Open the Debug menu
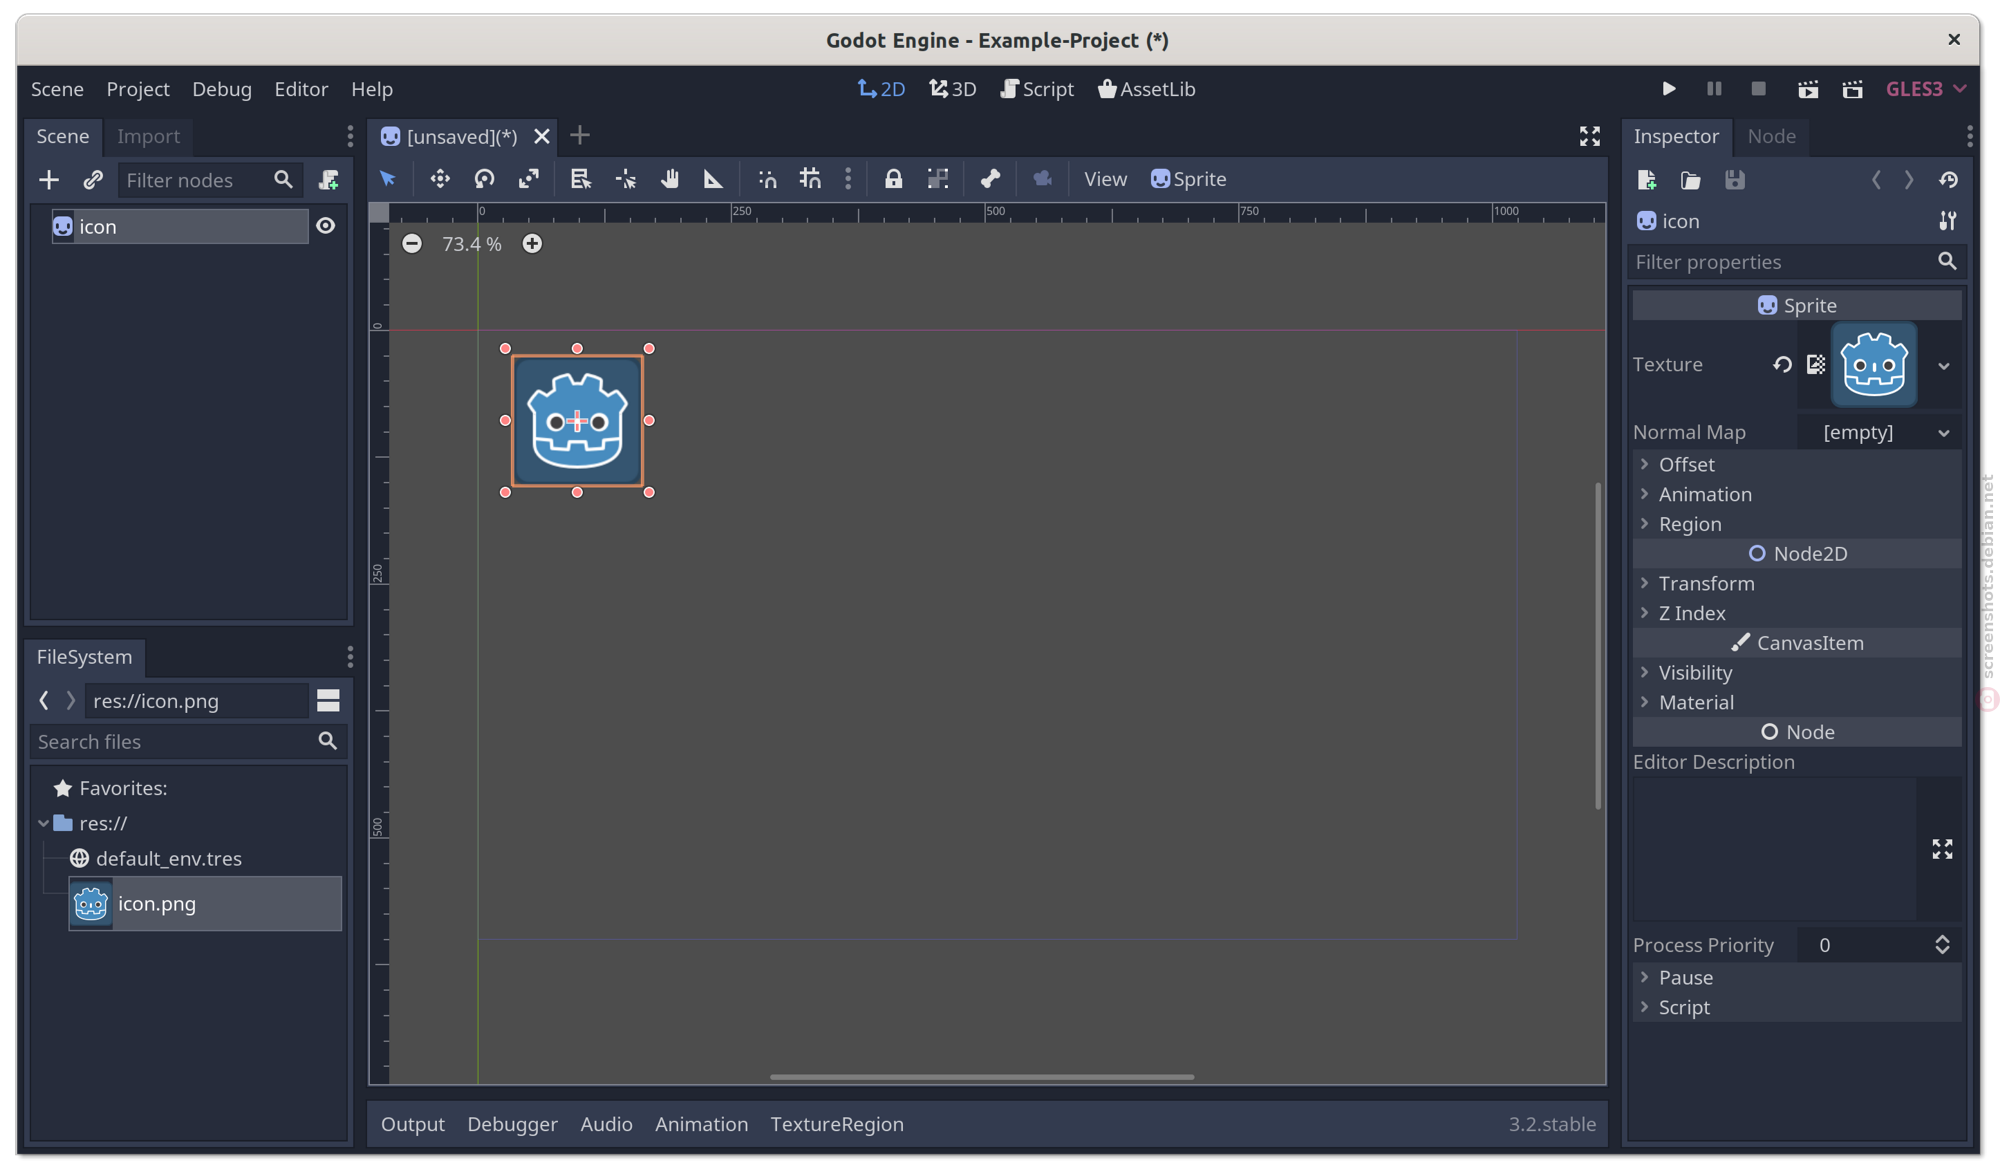The width and height of the screenshot is (2000, 1174). 222,89
